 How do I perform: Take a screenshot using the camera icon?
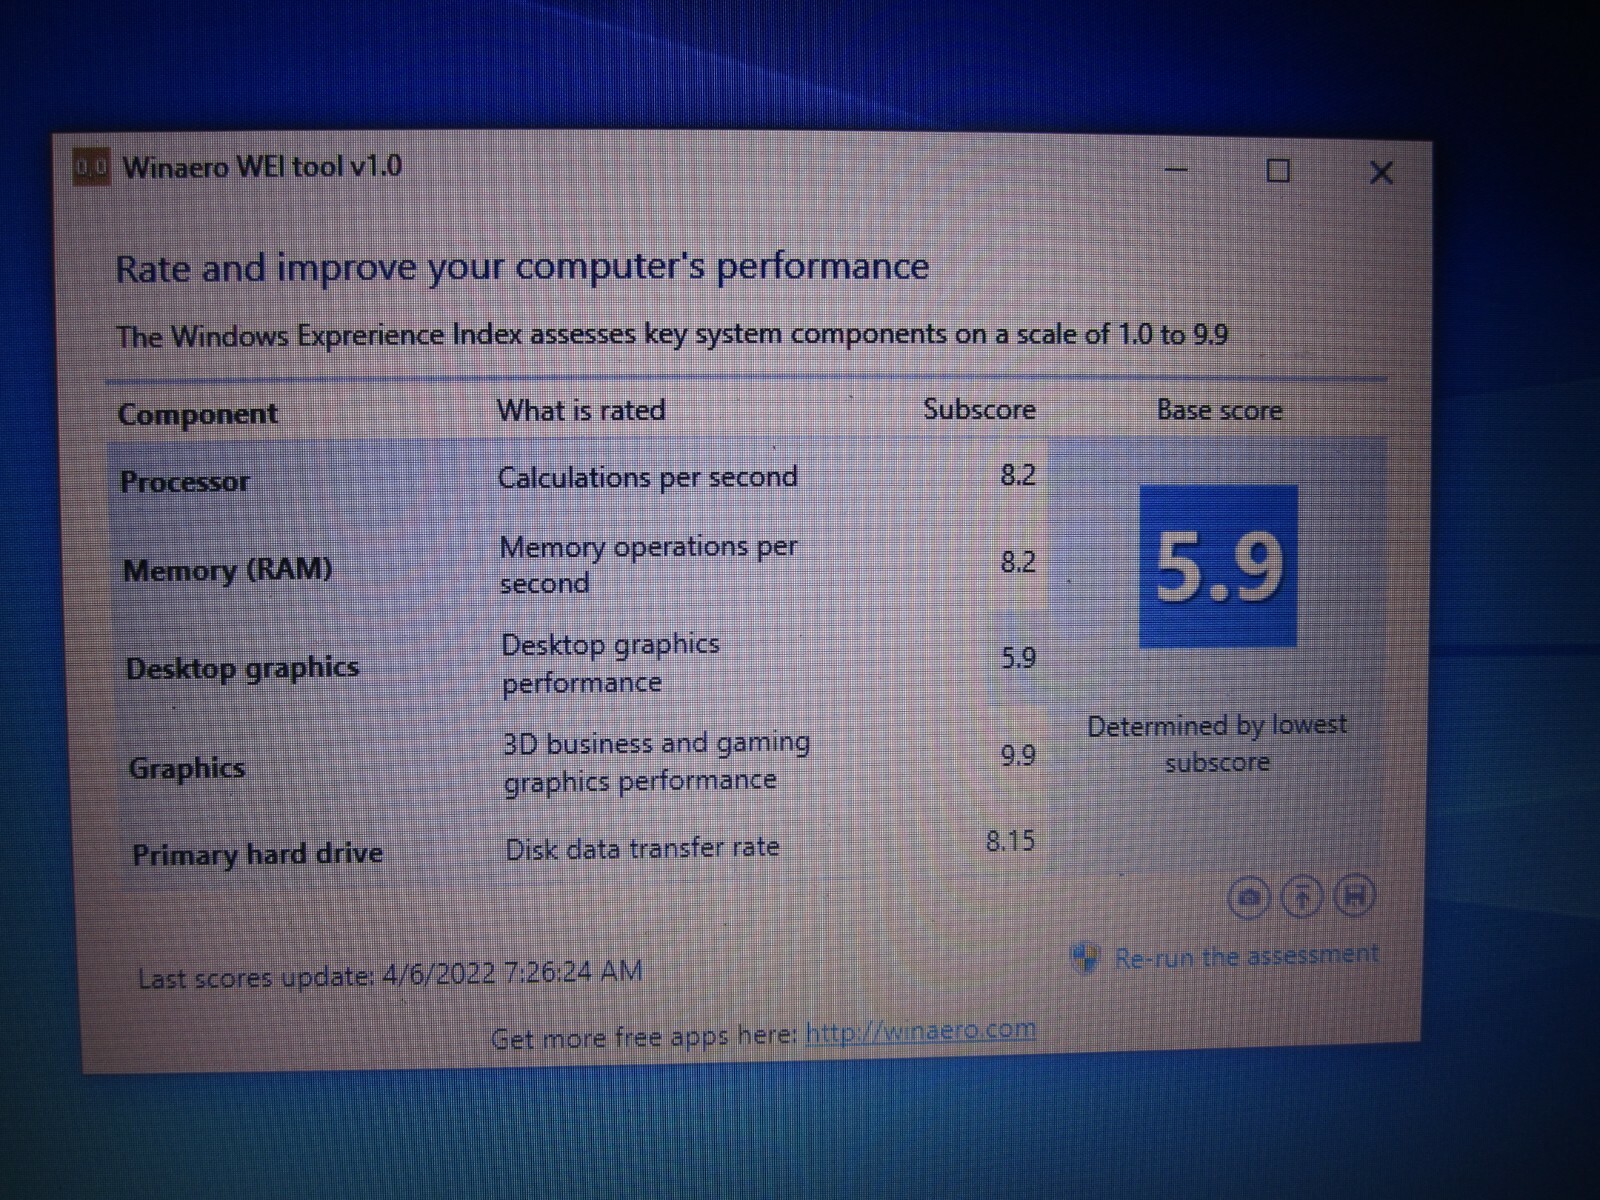[x=1248, y=897]
